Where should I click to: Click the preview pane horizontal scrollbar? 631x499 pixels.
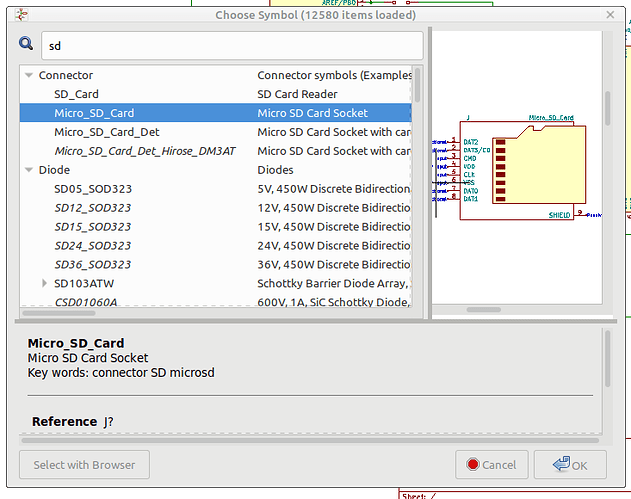pos(484,310)
